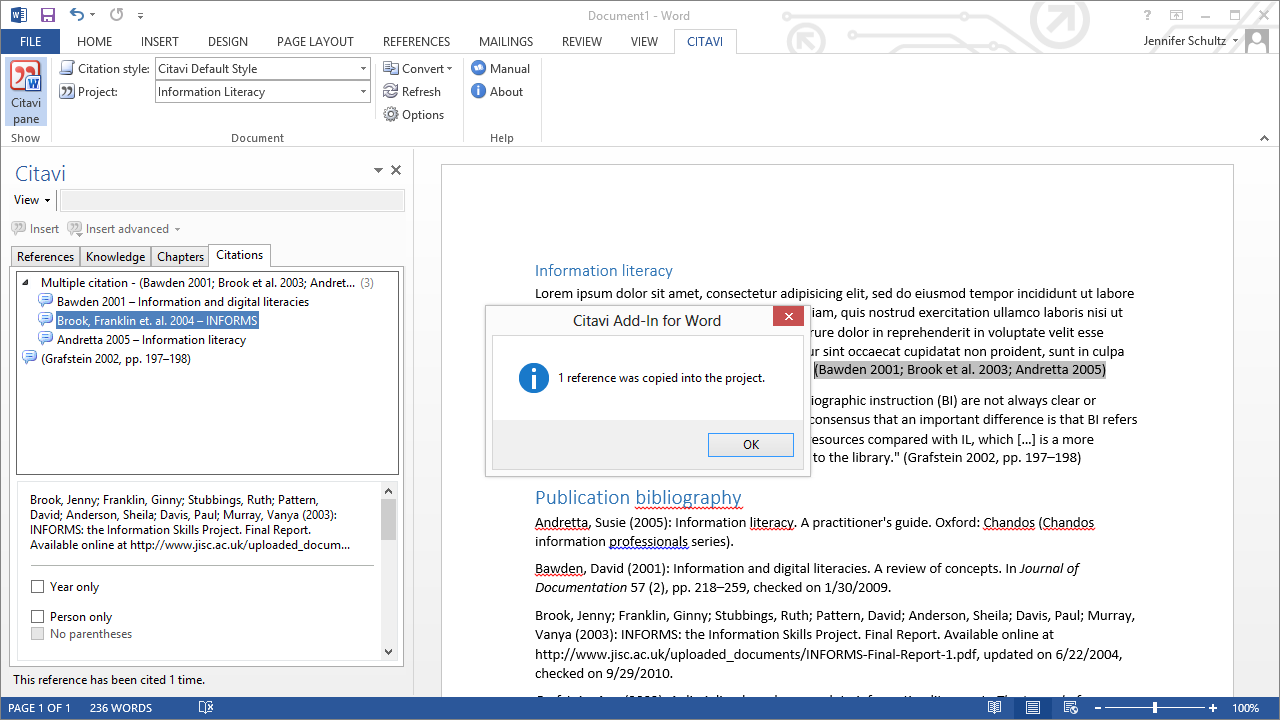Open the Insert advanced dropdown
This screenshot has width=1280, height=720.
point(124,229)
